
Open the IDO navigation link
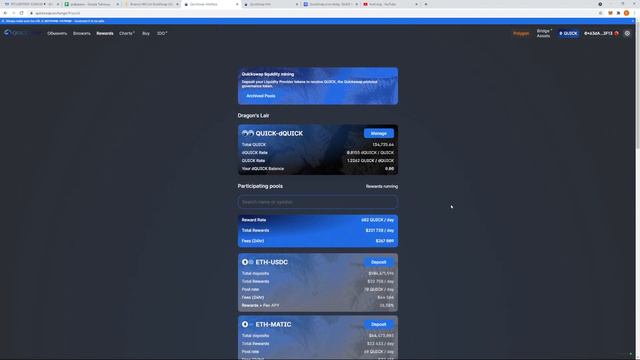162,33
